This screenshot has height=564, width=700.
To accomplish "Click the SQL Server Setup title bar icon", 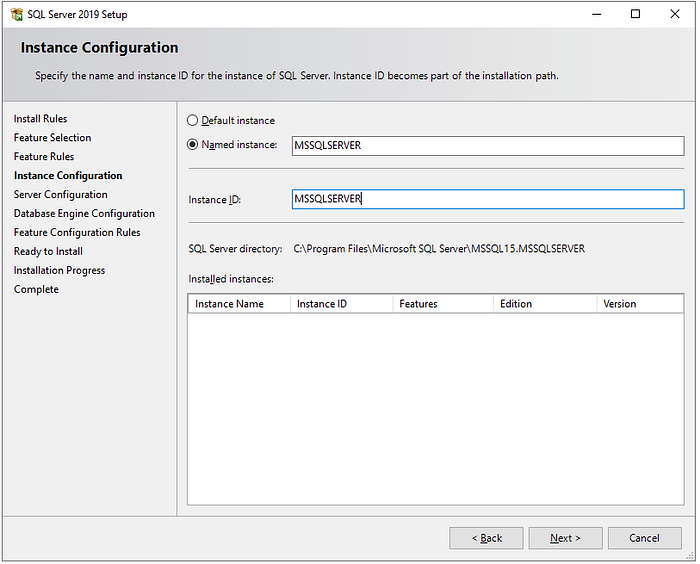I will tap(17, 14).
